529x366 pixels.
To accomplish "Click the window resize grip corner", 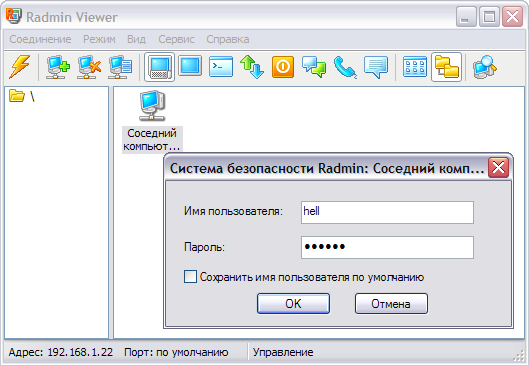I will [518, 356].
